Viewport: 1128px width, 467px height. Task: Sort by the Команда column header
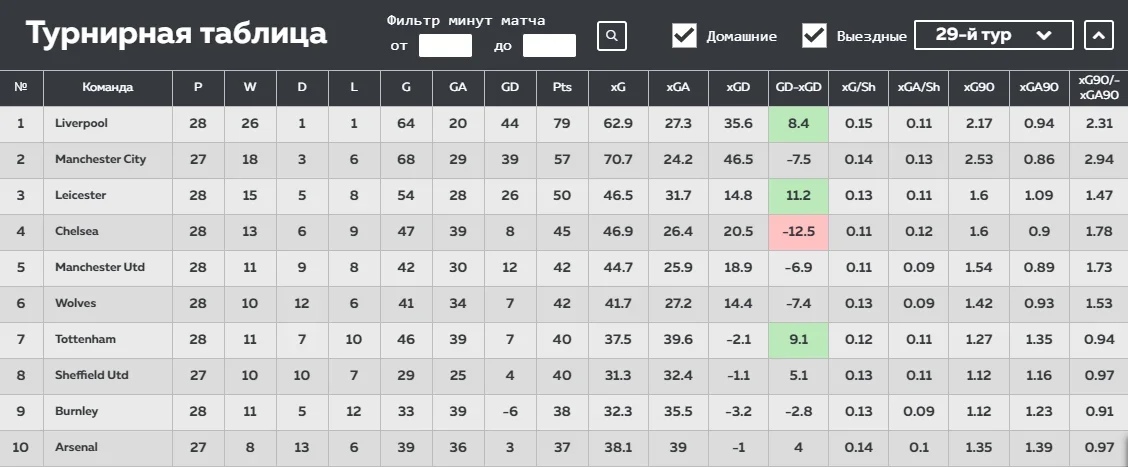pos(108,87)
